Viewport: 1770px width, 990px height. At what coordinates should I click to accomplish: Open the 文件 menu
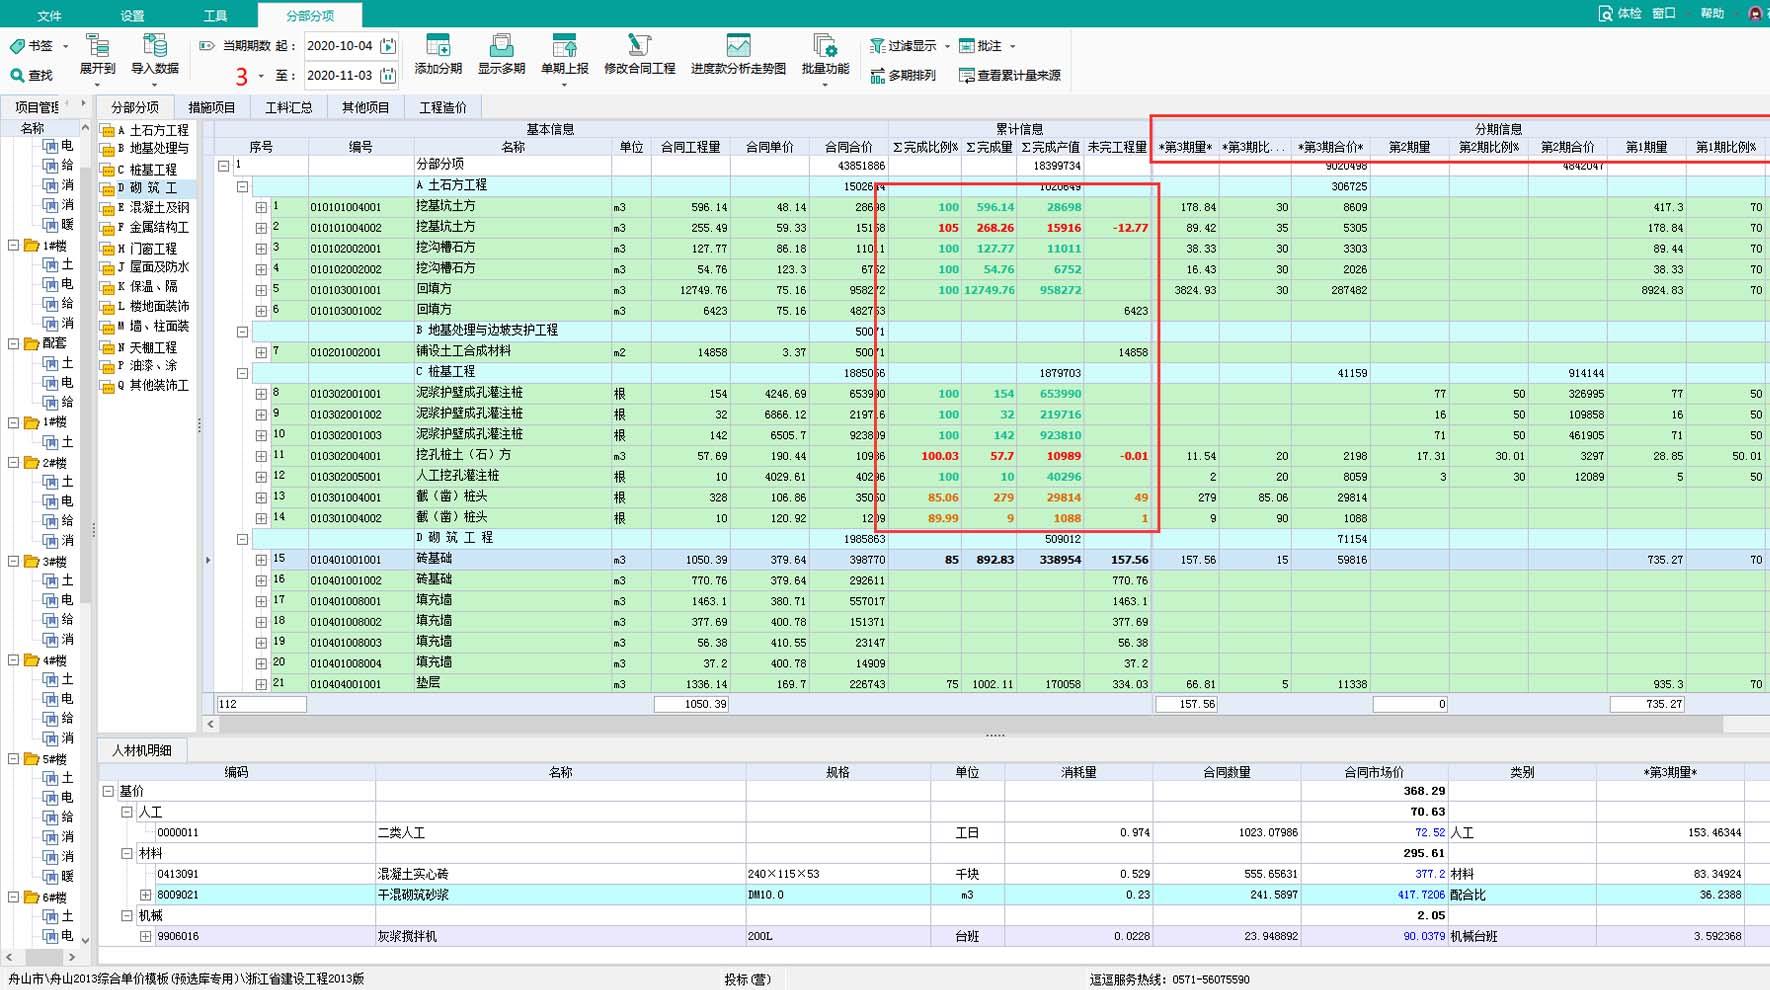[49, 15]
